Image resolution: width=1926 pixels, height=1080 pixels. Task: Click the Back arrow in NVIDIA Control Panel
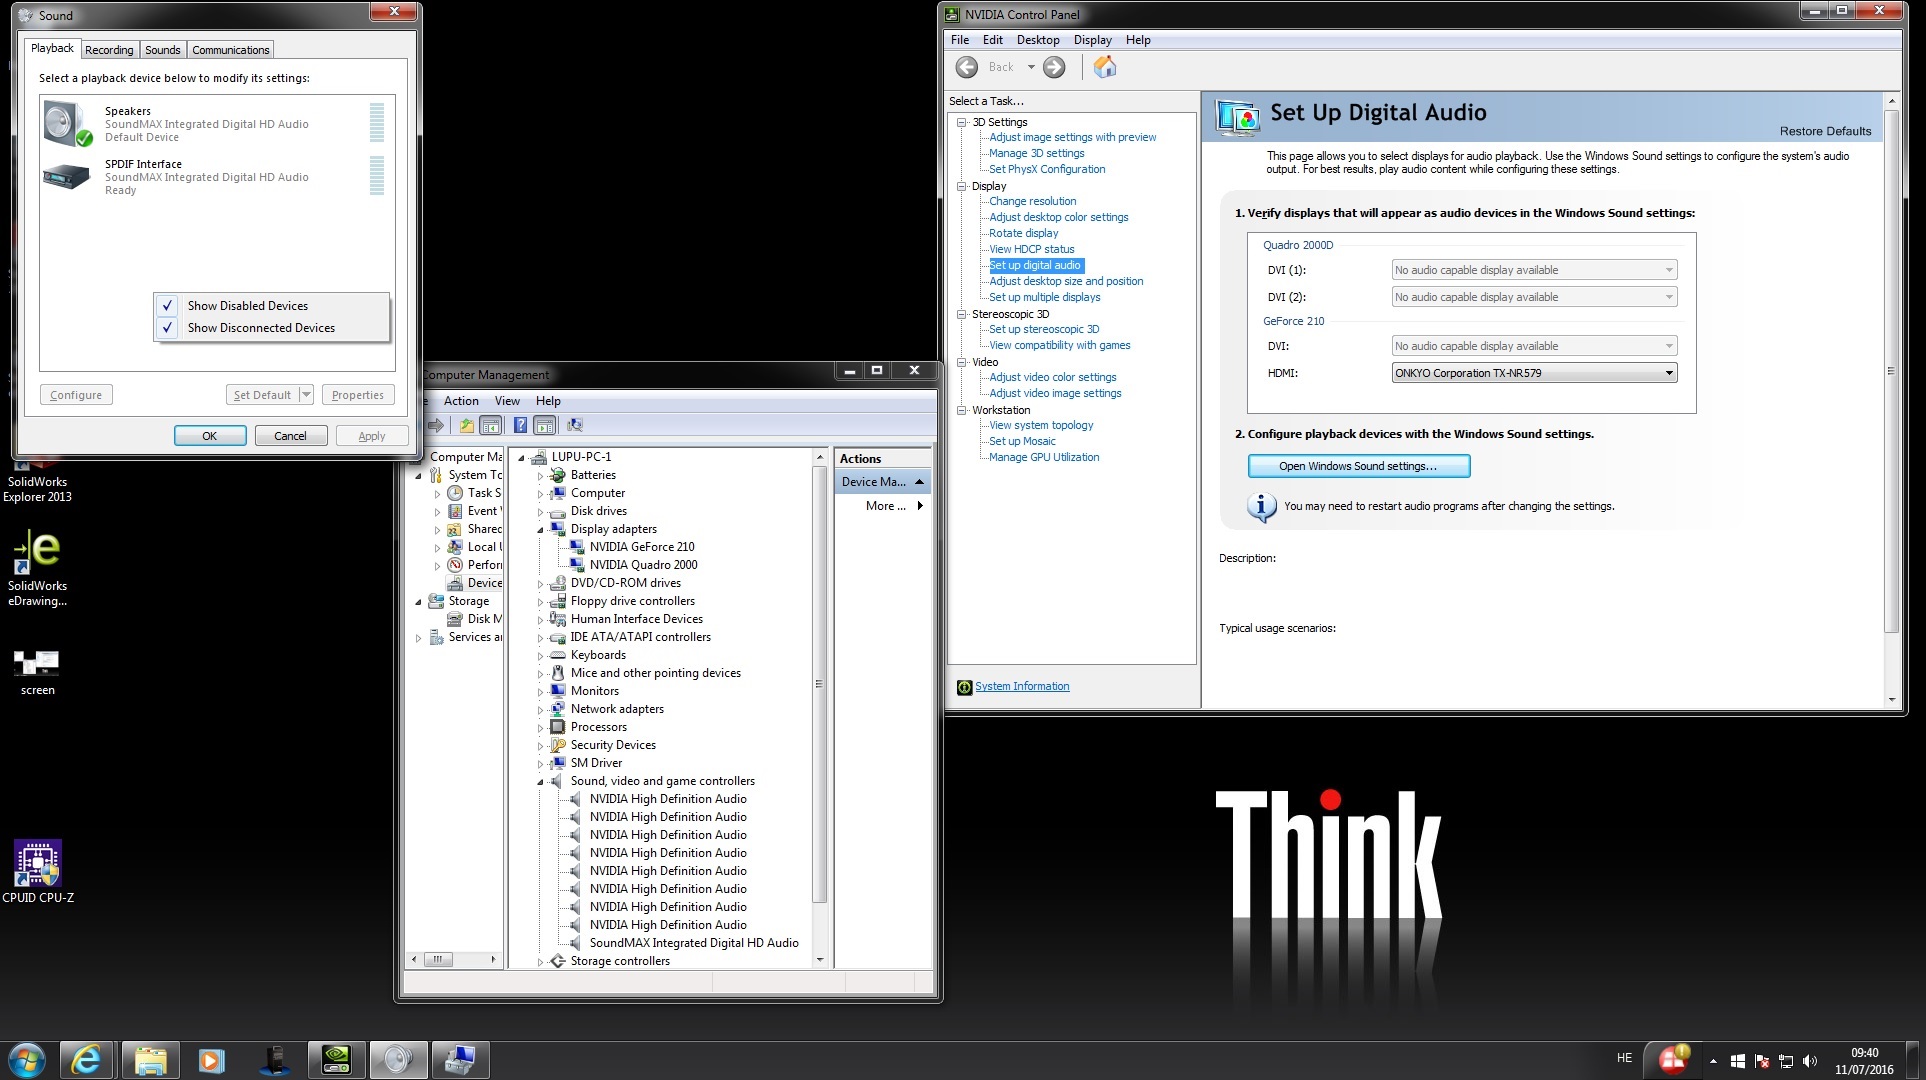click(x=967, y=67)
